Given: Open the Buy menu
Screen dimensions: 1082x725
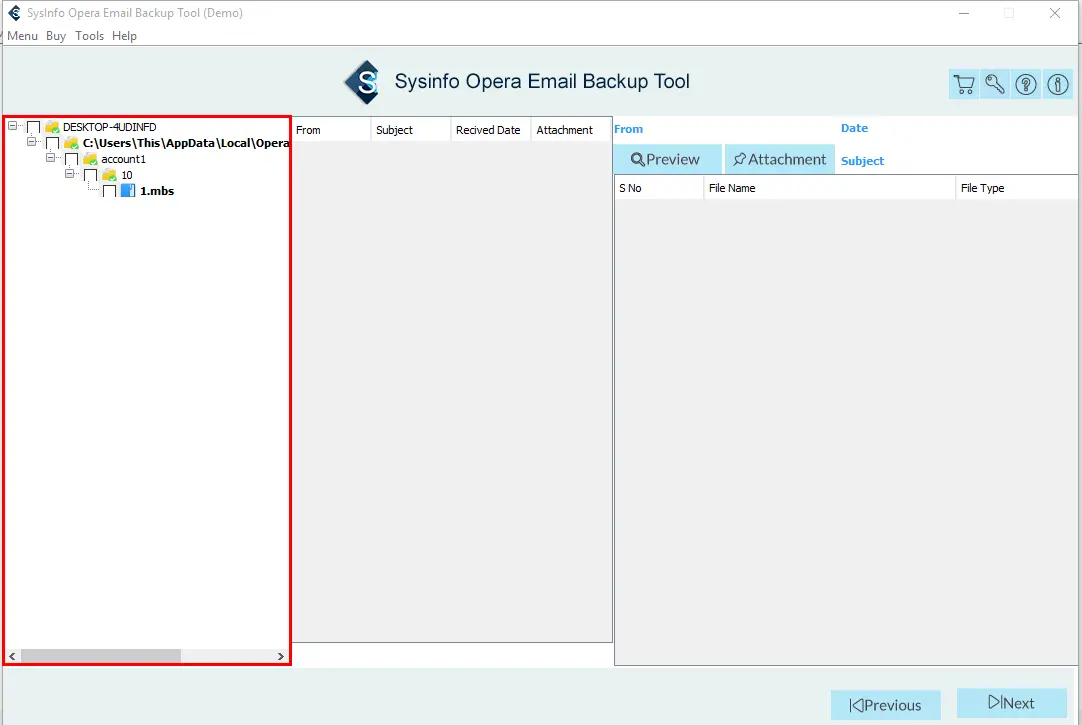Looking at the screenshot, I should click(56, 36).
